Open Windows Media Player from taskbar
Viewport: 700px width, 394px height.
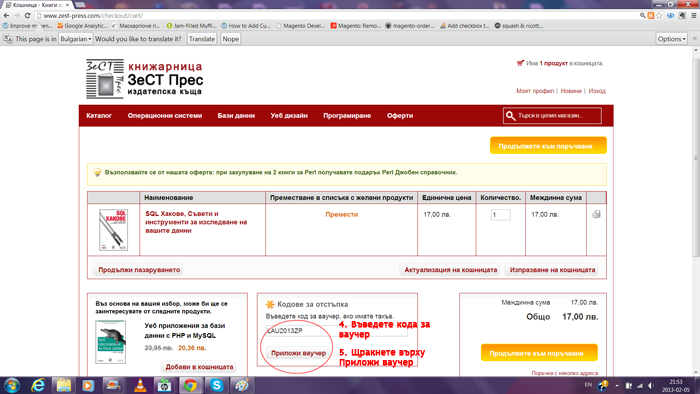(88, 385)
